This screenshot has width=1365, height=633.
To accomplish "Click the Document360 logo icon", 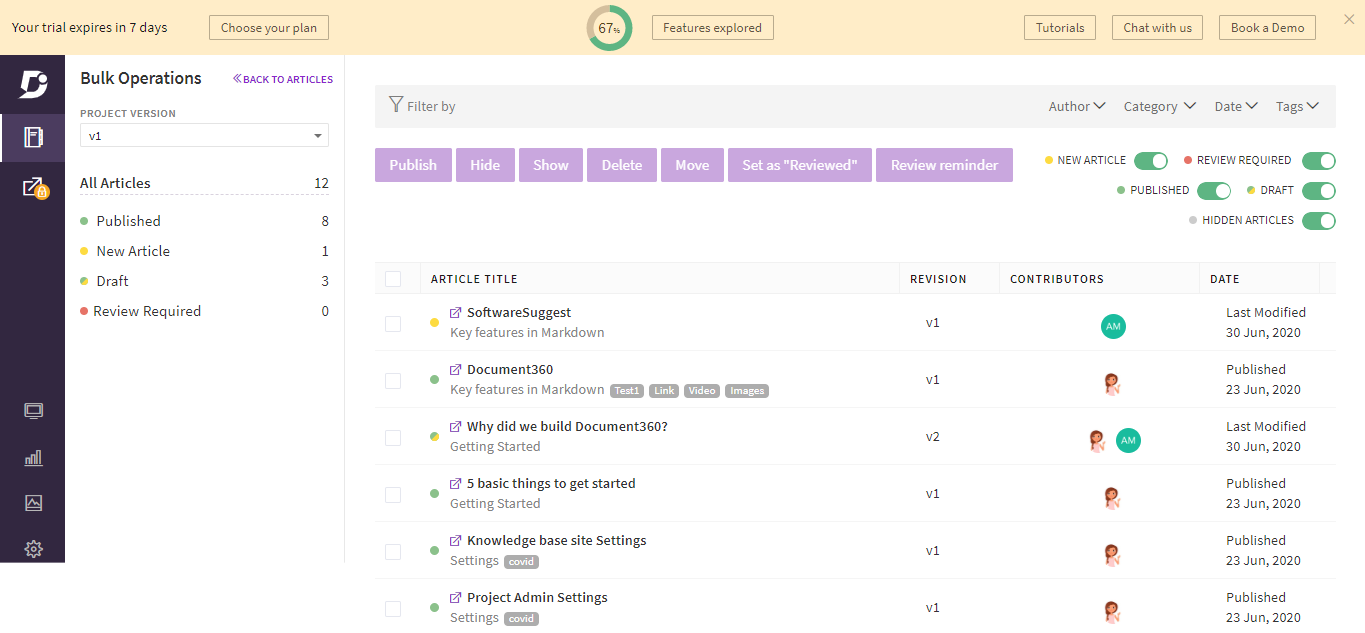I will 32,85.
